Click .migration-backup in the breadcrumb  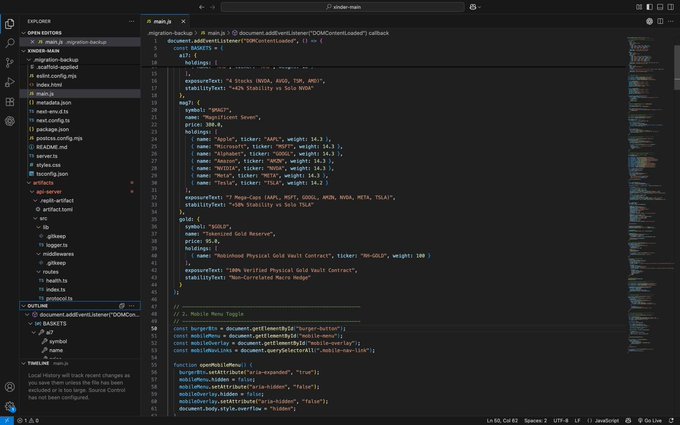(170, 33)
